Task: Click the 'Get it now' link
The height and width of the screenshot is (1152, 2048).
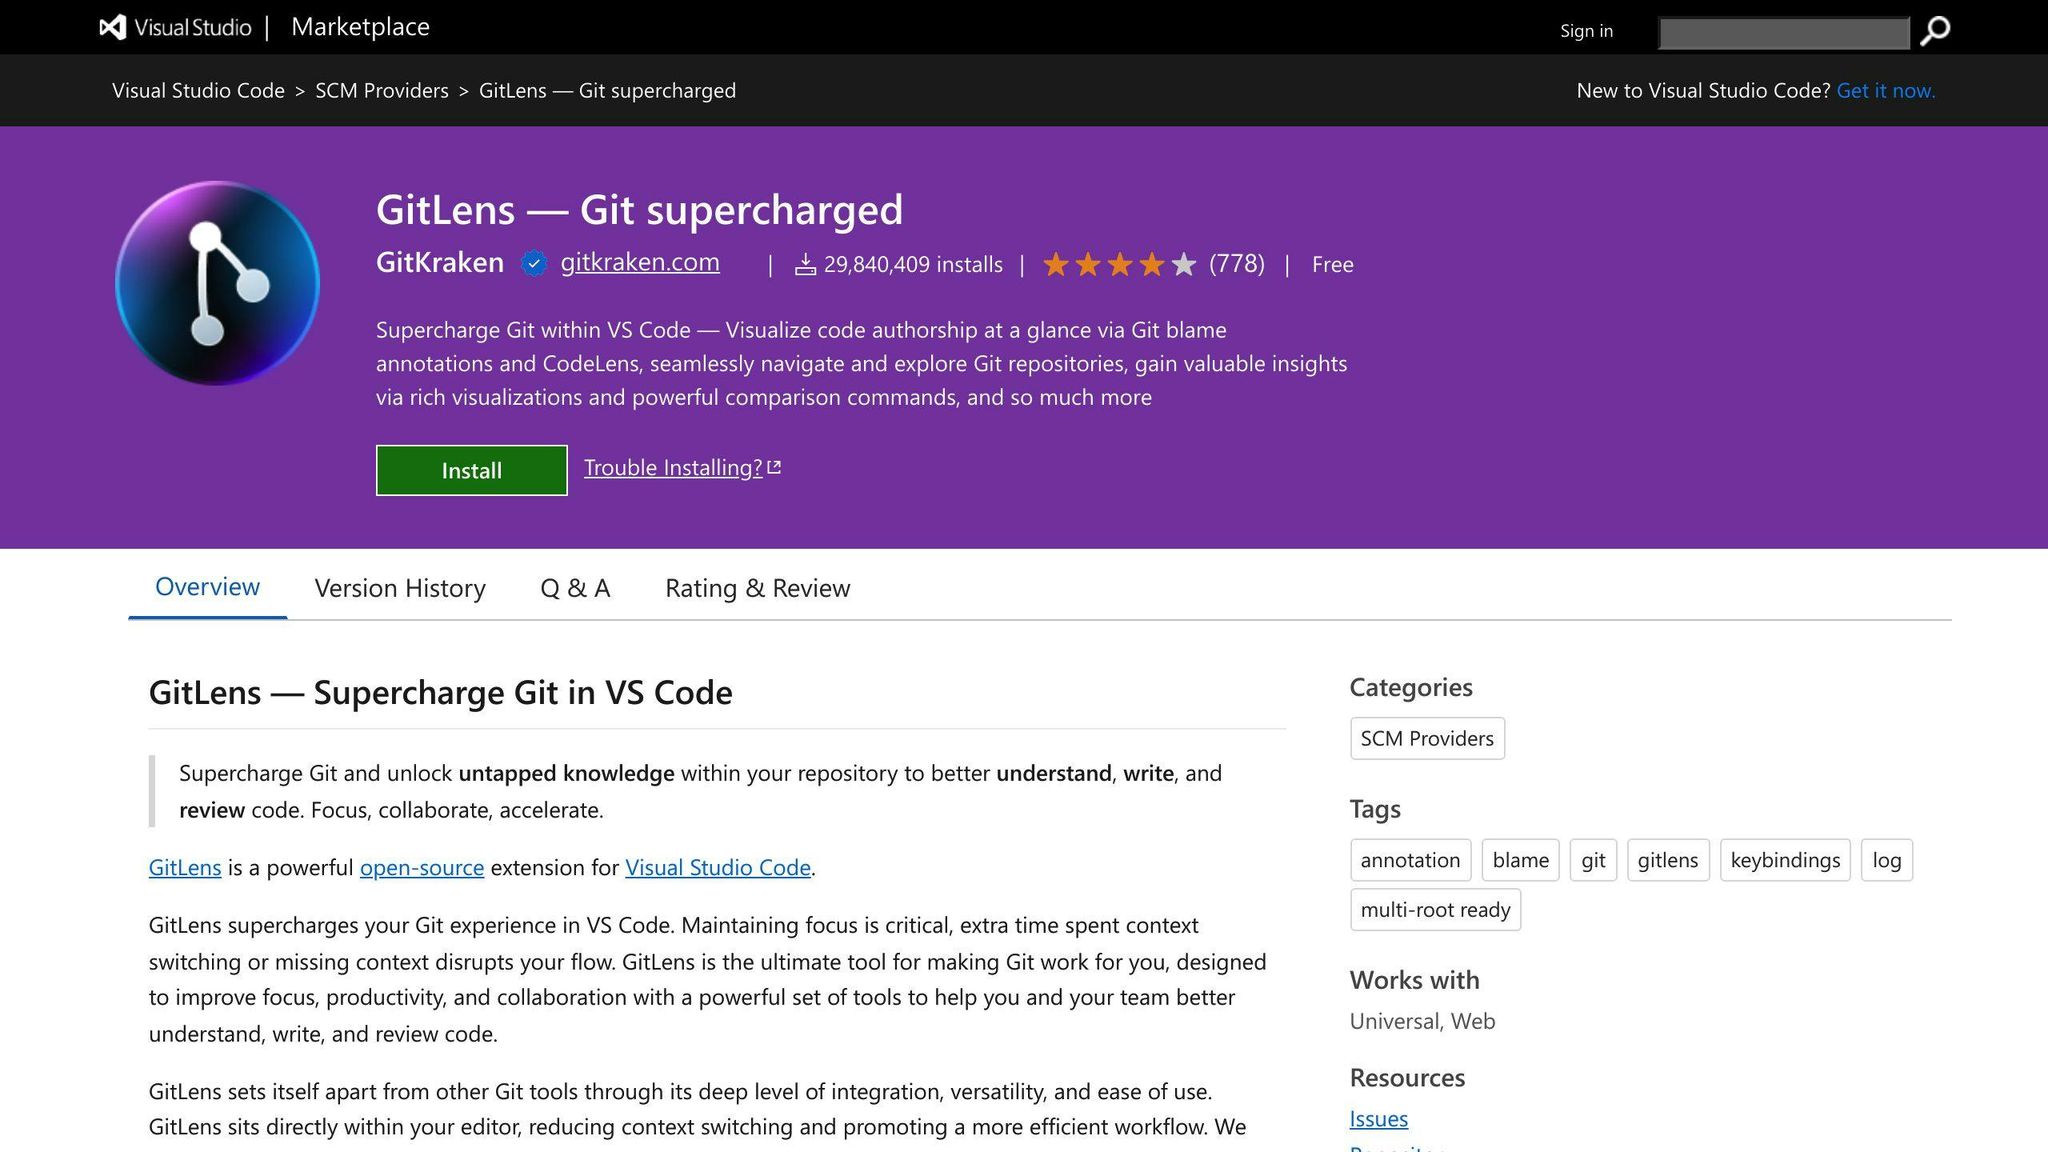Action: (x=1885, y=91)
